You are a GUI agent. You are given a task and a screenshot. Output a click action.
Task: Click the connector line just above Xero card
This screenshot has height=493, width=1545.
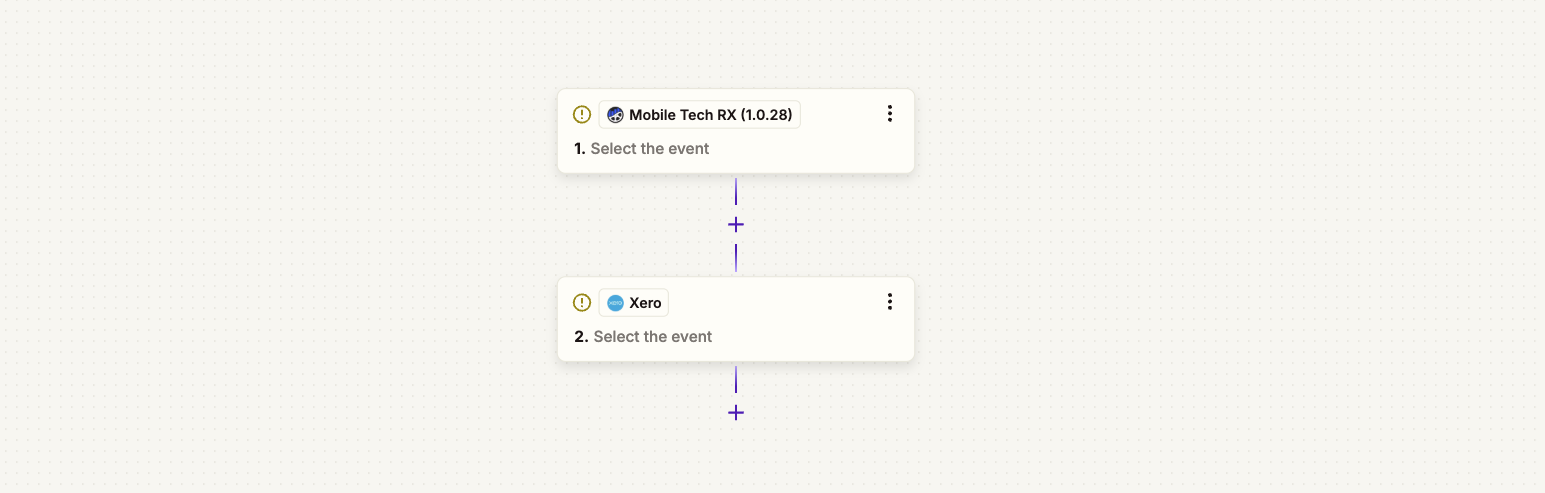pyautogui.click(x=736, y=258)
